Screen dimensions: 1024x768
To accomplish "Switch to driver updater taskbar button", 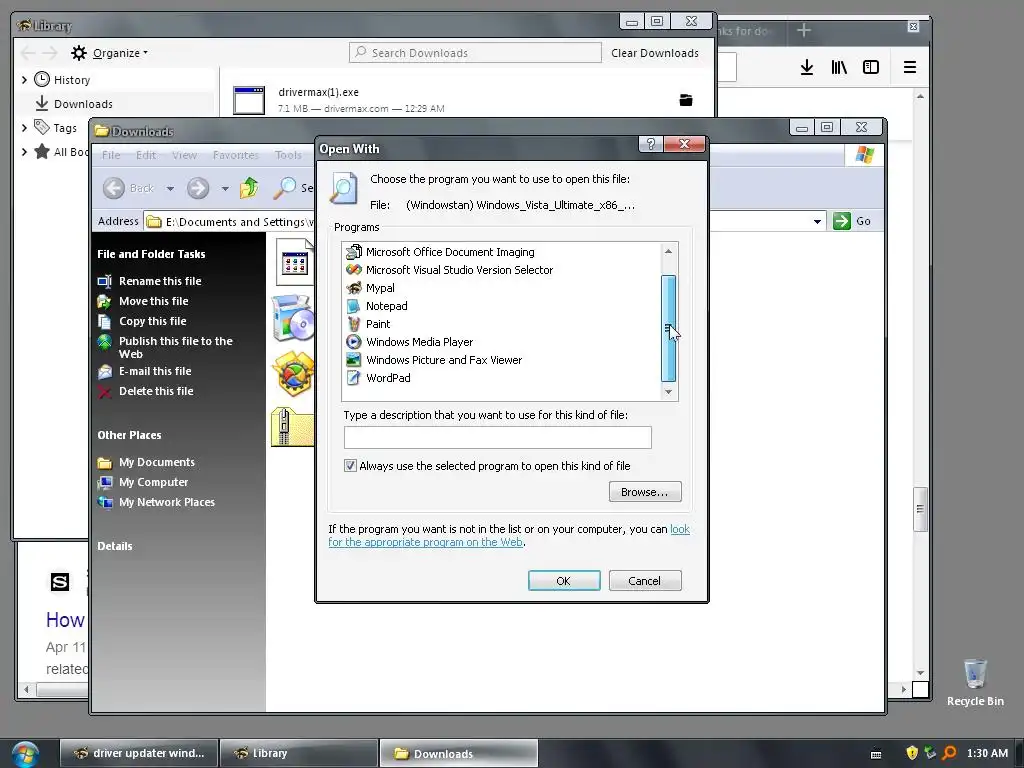I will pyautogui.click(x=138, y=753).
